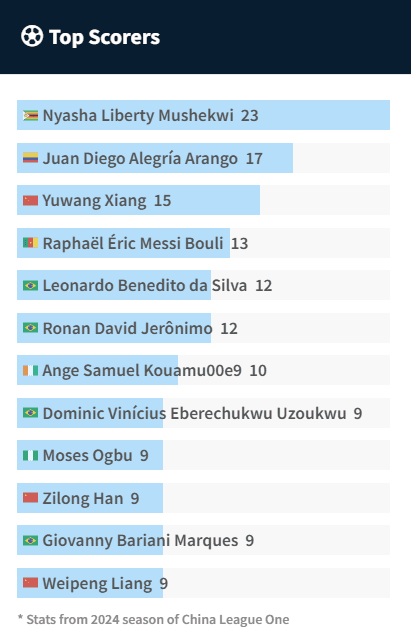This screenshot has width=411, height=633.
Task: Click the China flag next to Weipeng Liang
Action: coord(30,583)
